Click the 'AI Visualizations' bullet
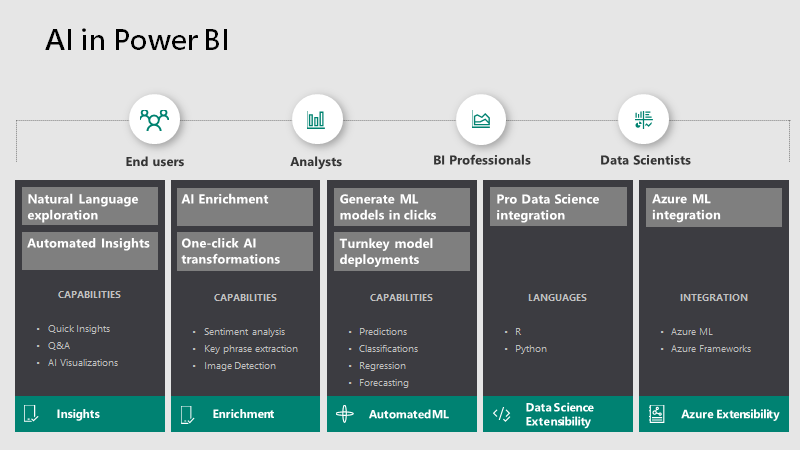Viewport: 800px width, 450px height. coord(83,363)
